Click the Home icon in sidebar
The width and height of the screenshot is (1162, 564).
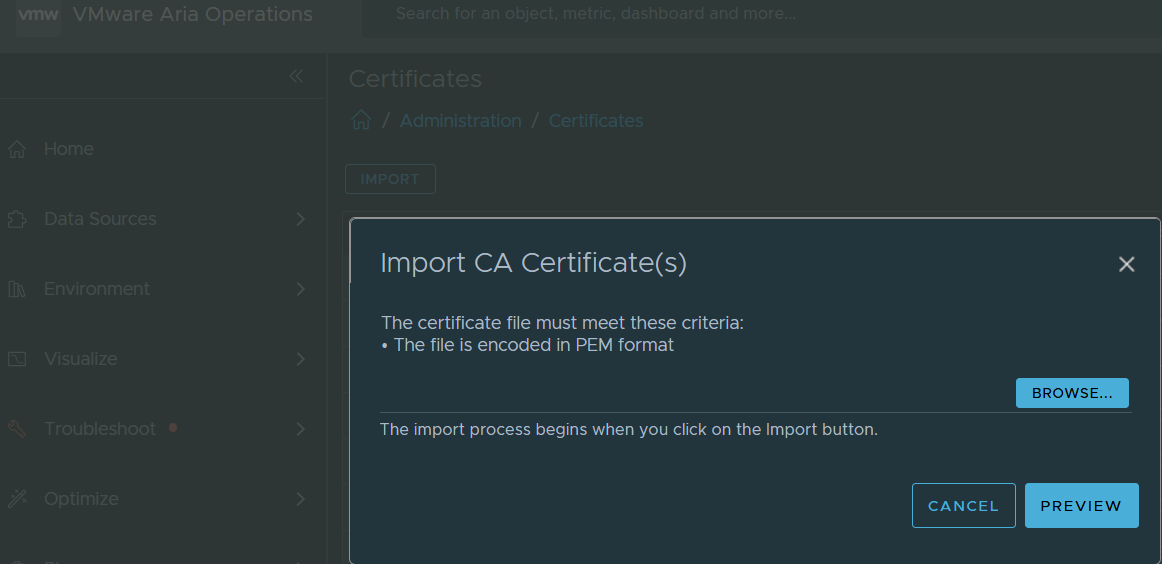click(16, 149)
